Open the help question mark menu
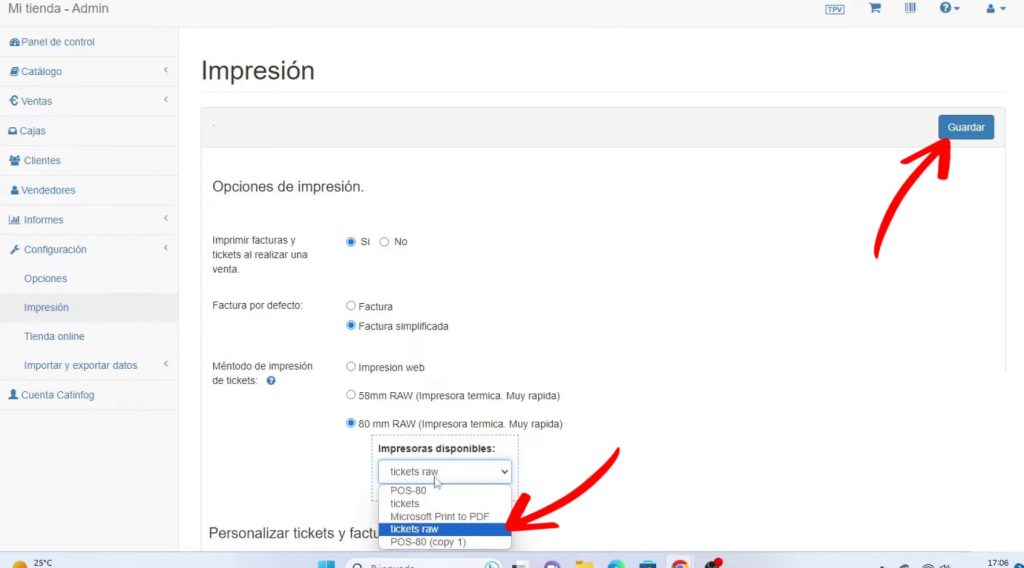The height and width of the screenshot is (568, 1024). click(x=949, y=9)
